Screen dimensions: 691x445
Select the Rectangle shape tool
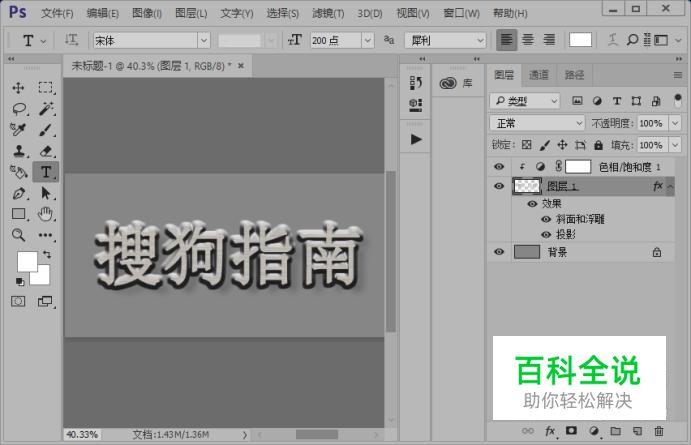pyautogui.click(x=19, y=214)
